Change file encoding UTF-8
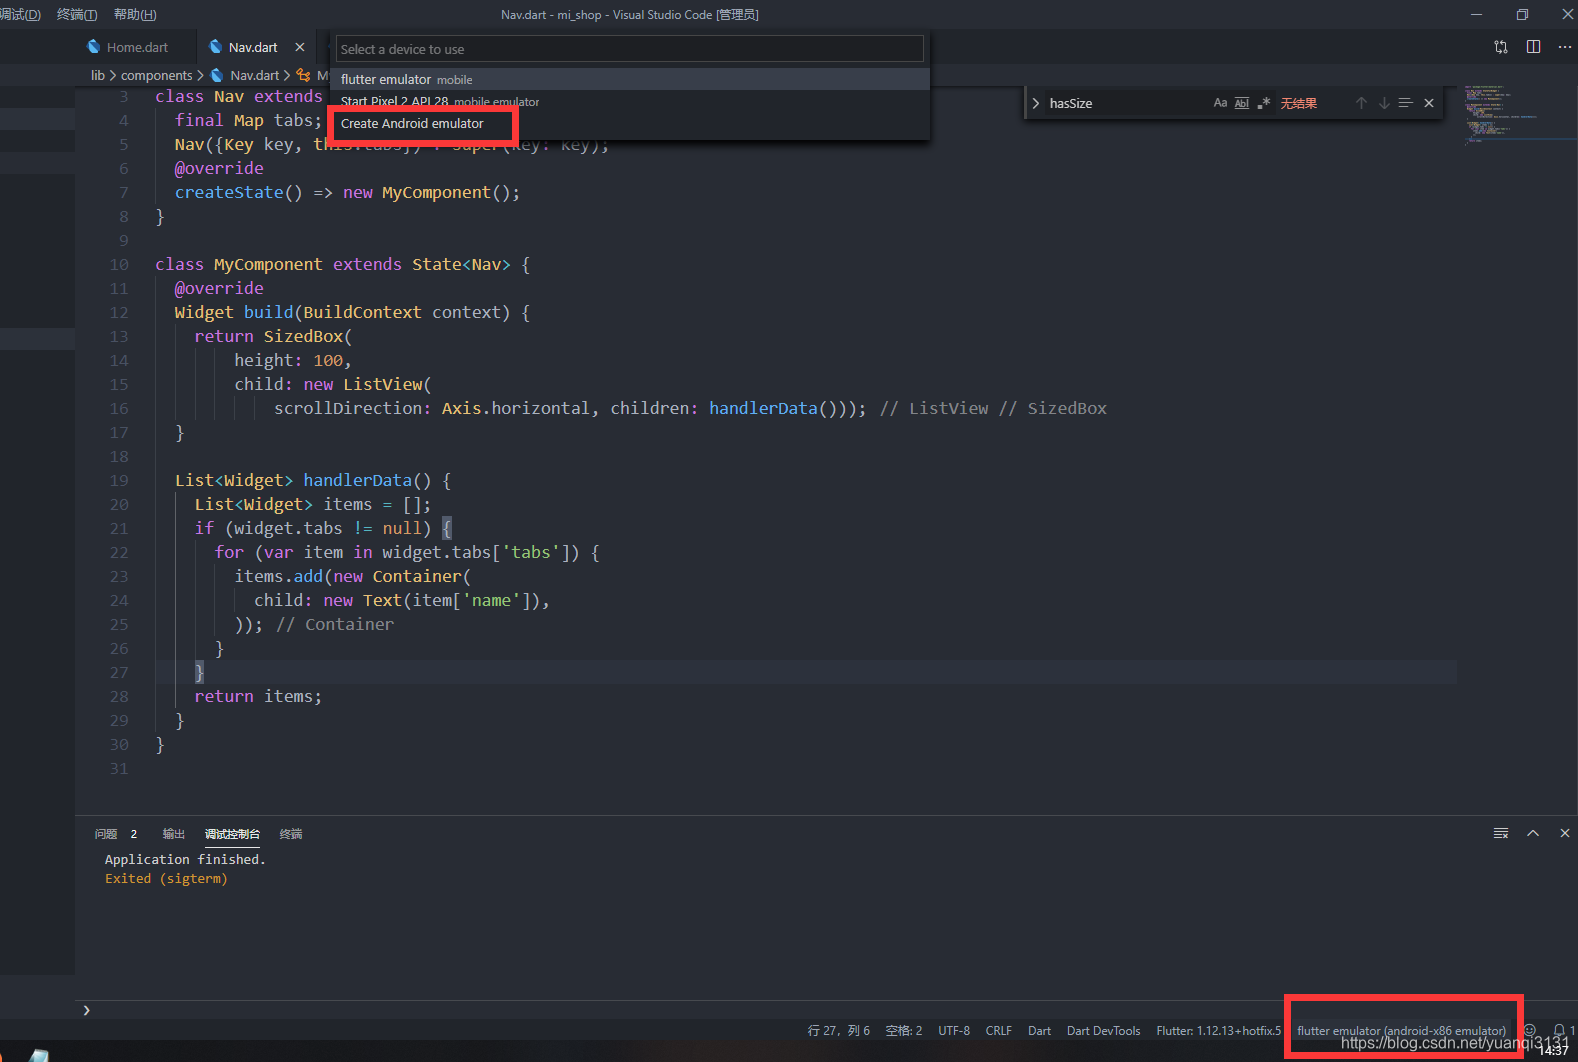 [x=954, y=1030]
